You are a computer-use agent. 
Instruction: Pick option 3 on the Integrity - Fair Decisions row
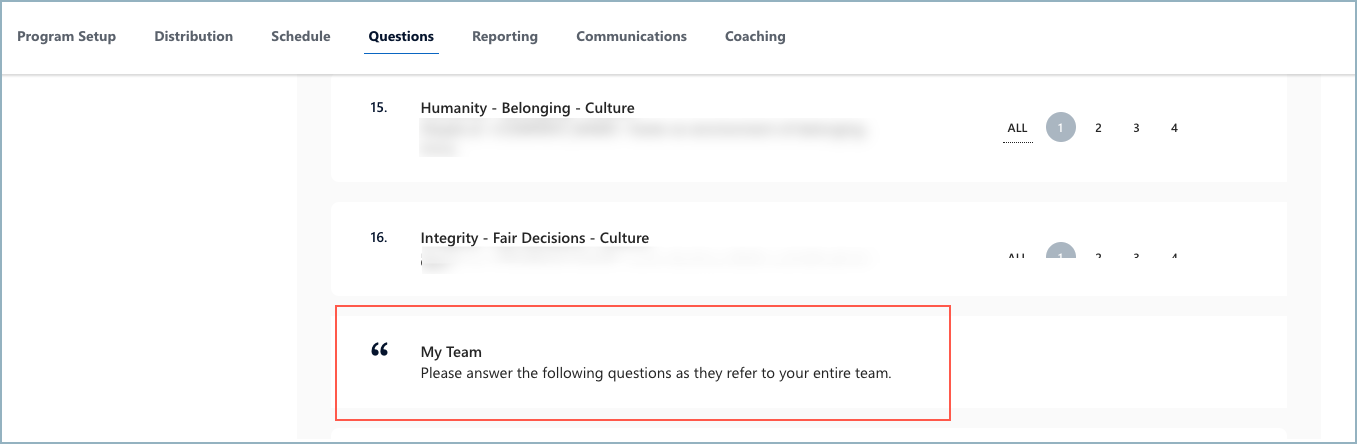pyautogui.click(x=1136, y=257)
